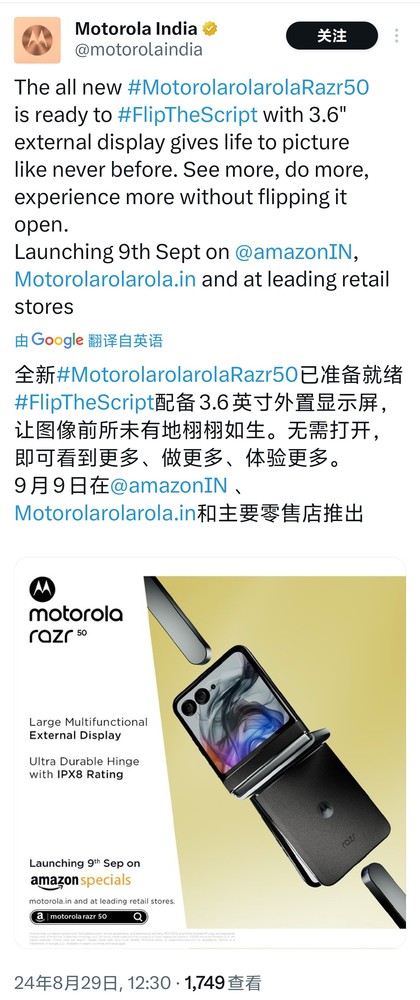Screen dimensions: 420x1000
Task: Click the Motorola logo in the ad image
Action: pyautogui.click(x=42, y=589)
